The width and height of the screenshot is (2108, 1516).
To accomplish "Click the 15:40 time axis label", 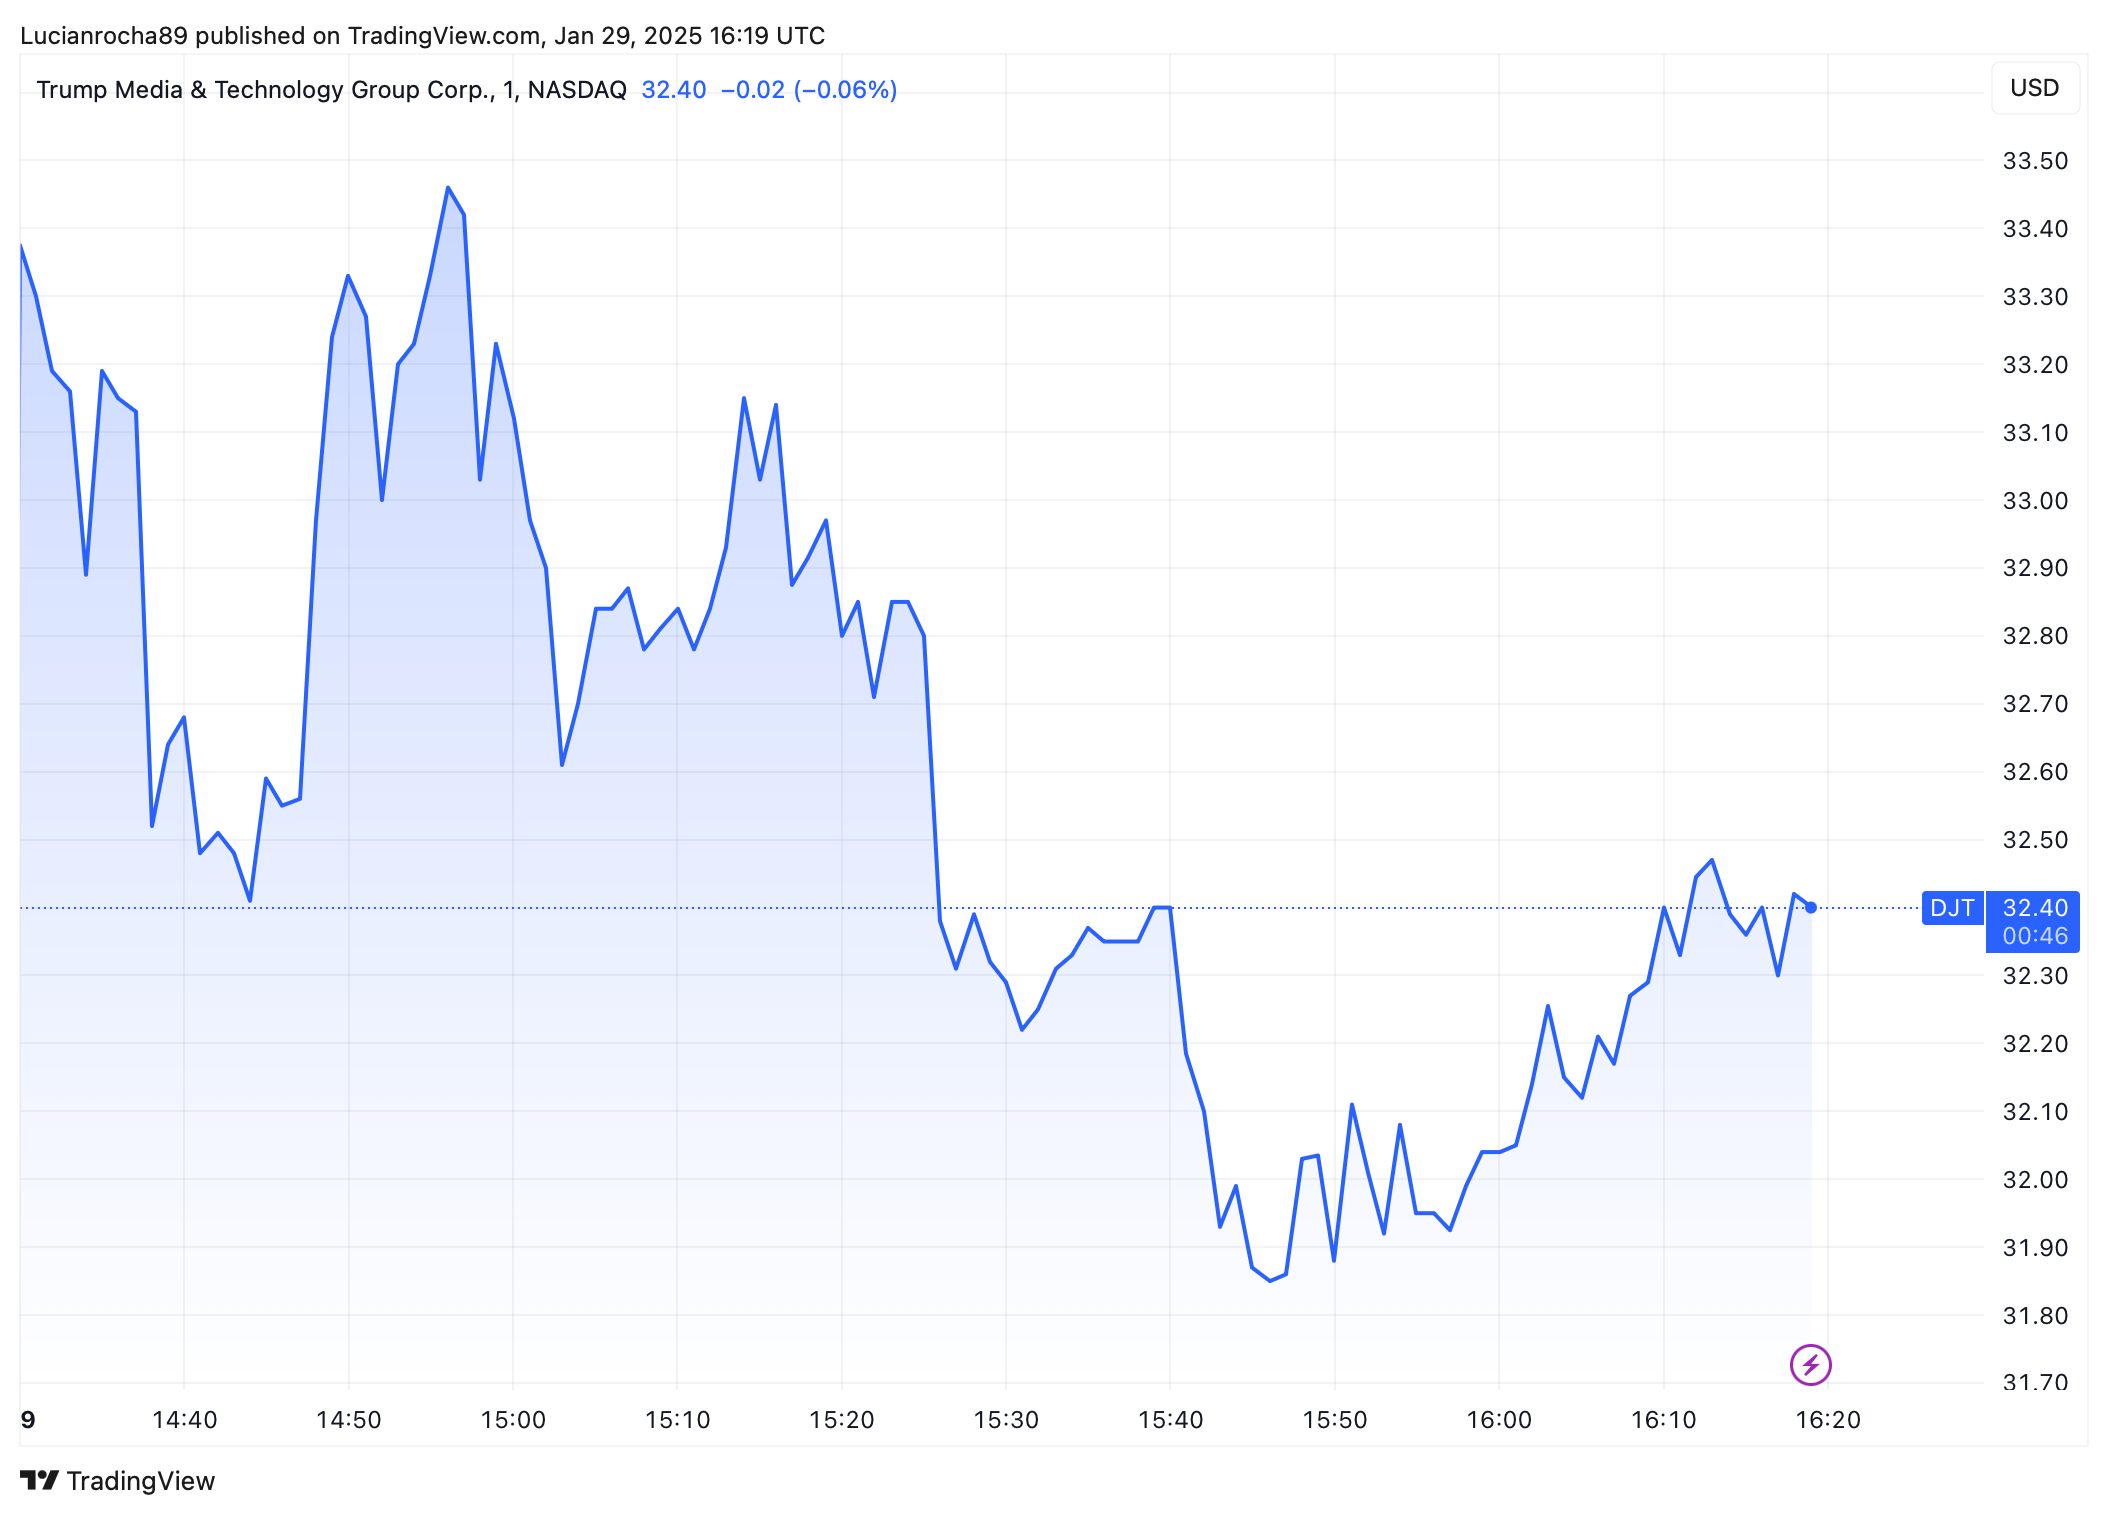I will click(1170, 1420).
